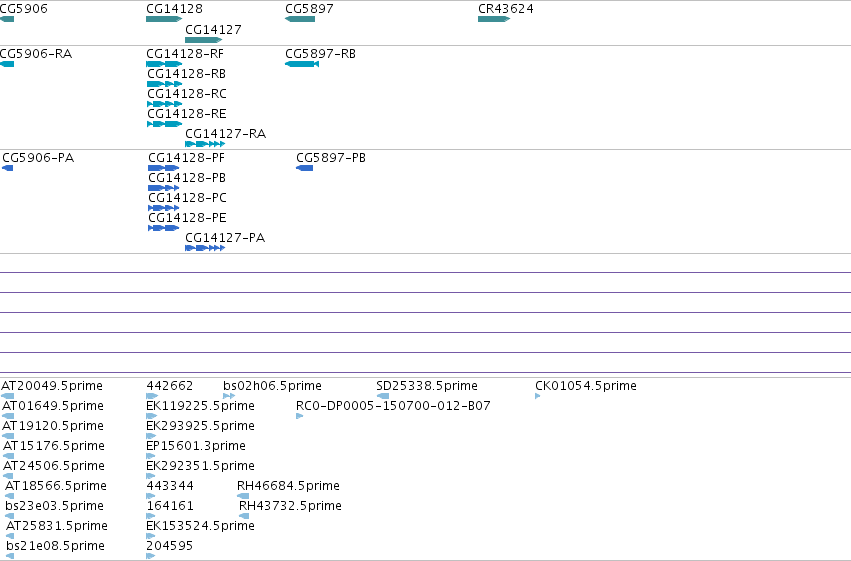Click the CG14128-RF transcript name
851x561 pixels.
185,54
